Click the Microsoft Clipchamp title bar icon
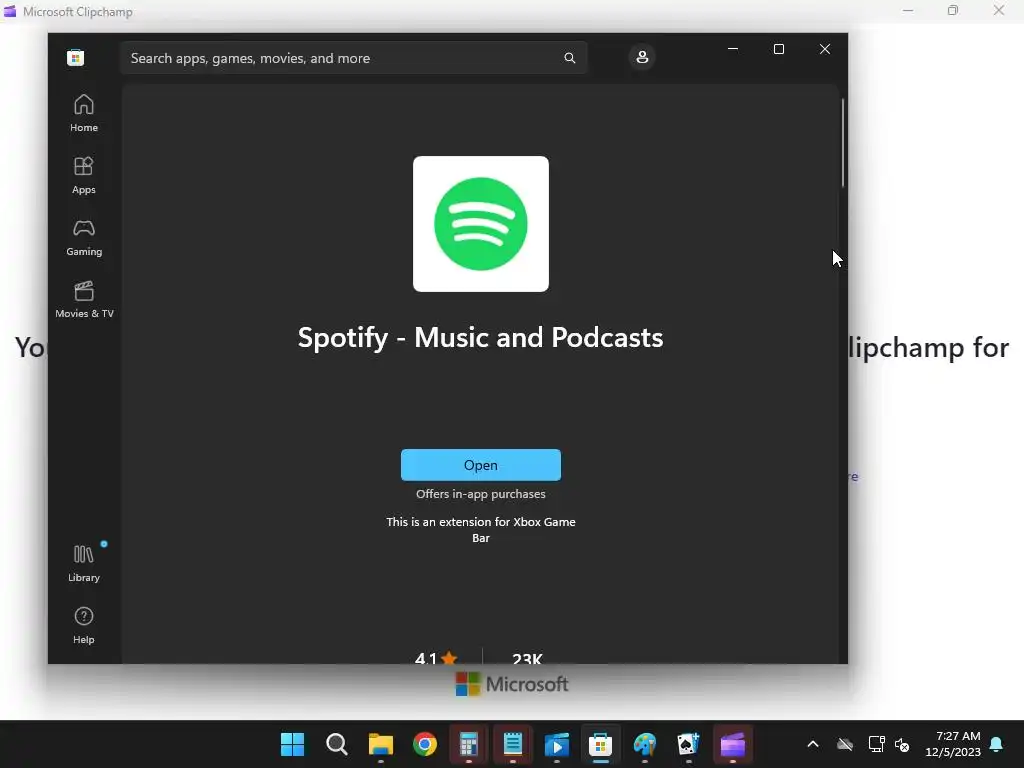Image resolution: width=1024 pixels, height=768 pixels. [9, 11]
